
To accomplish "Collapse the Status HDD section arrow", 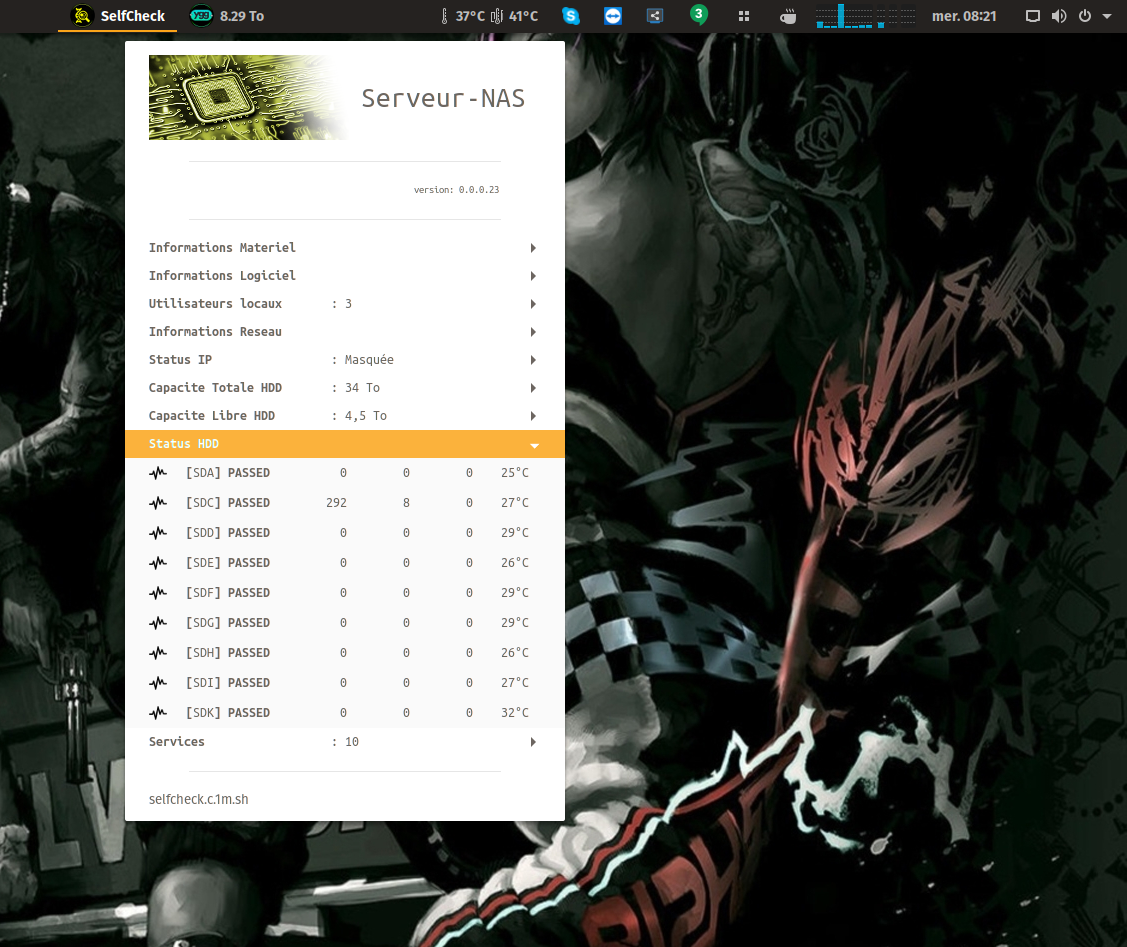I will click(x=535, y=445).
